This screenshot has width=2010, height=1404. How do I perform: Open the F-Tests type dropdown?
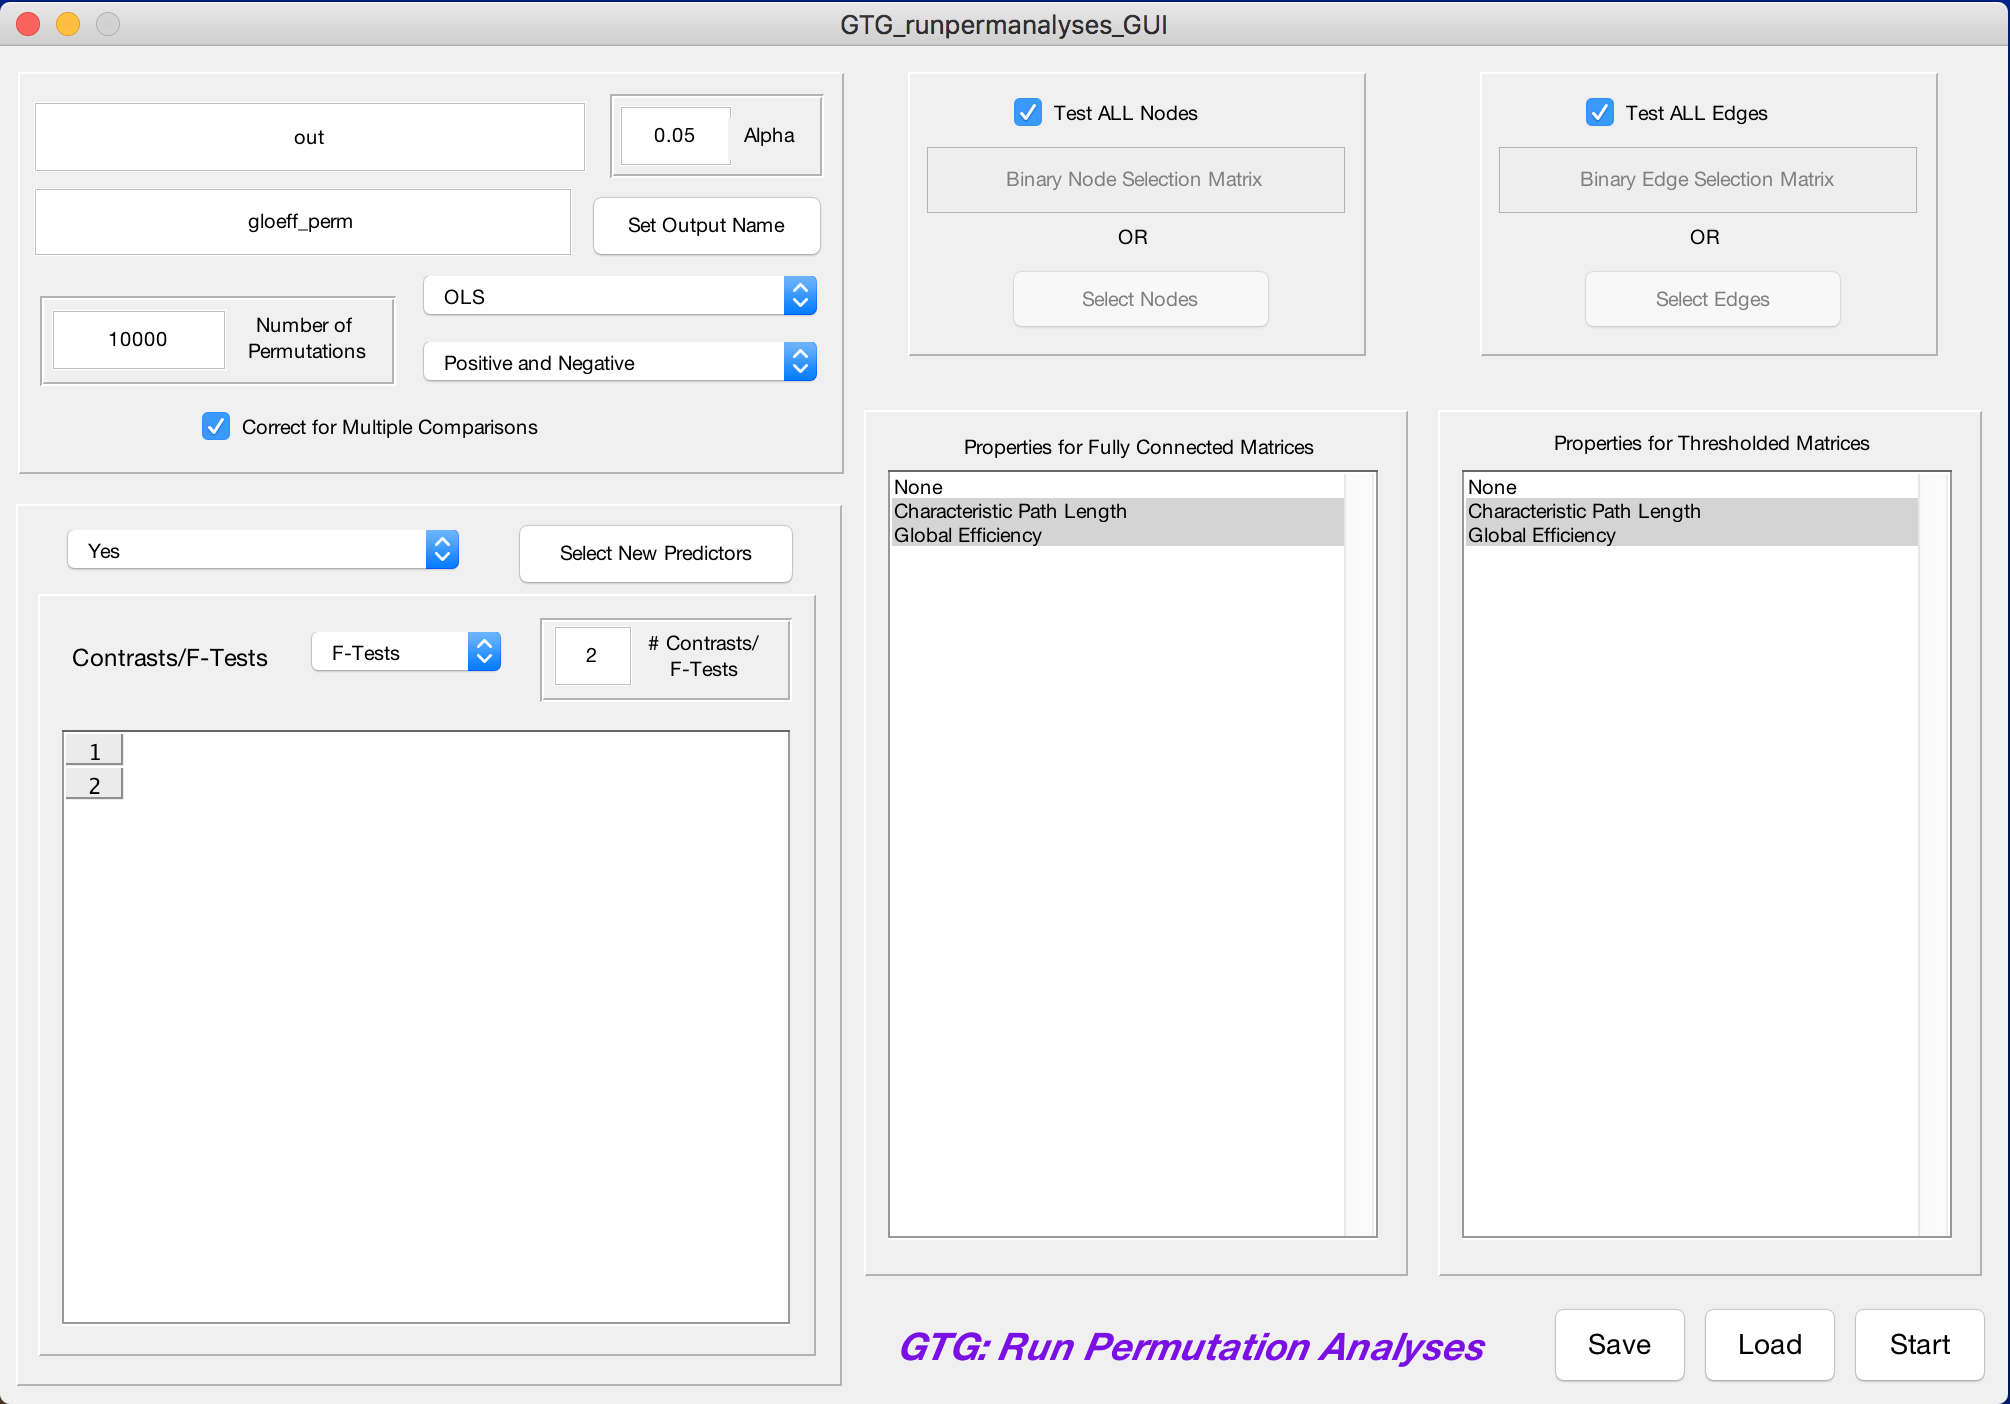point(406,653)
